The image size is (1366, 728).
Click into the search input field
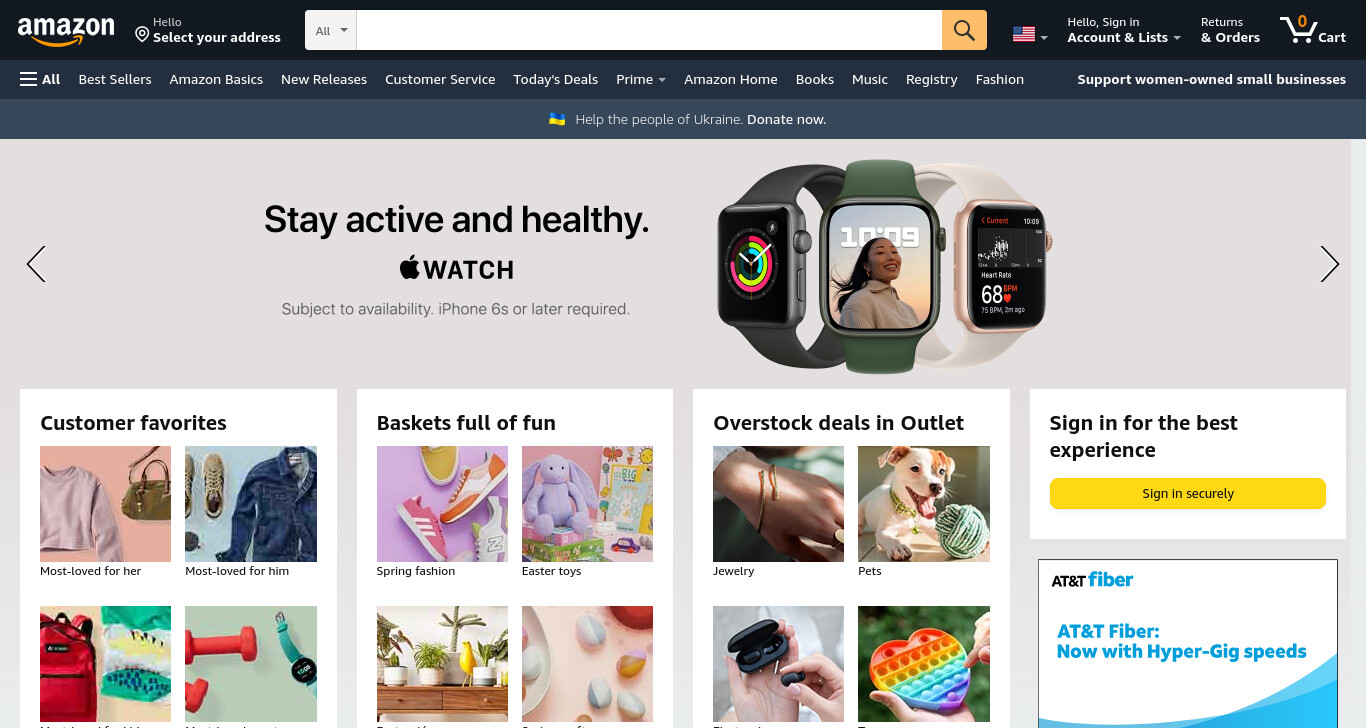649,30
